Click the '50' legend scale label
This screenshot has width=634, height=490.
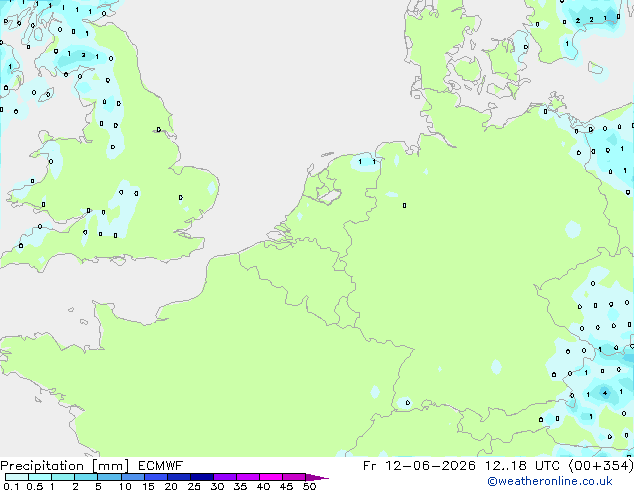point(309,486)
